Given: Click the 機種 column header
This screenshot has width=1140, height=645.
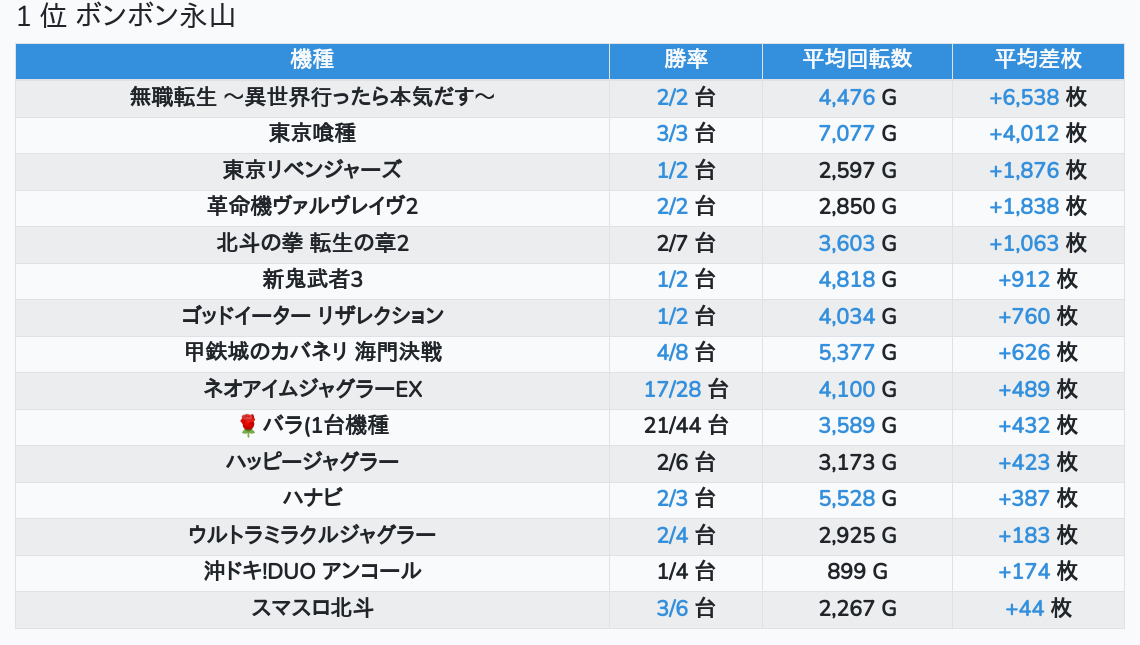Looking at the screenshot, I should coord(312,60).
